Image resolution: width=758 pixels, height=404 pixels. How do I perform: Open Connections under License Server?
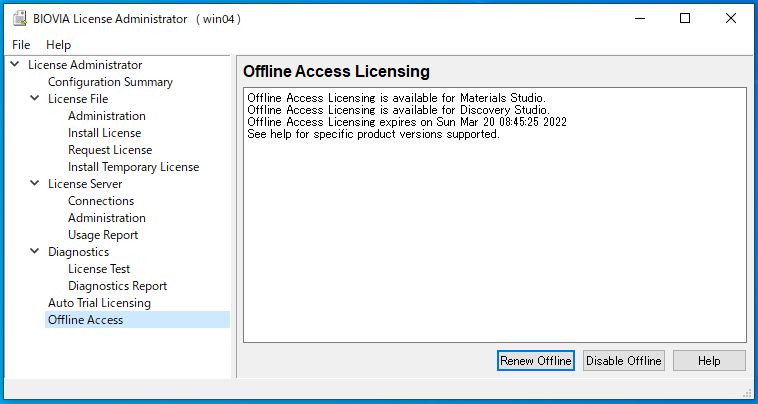point(101,201)
